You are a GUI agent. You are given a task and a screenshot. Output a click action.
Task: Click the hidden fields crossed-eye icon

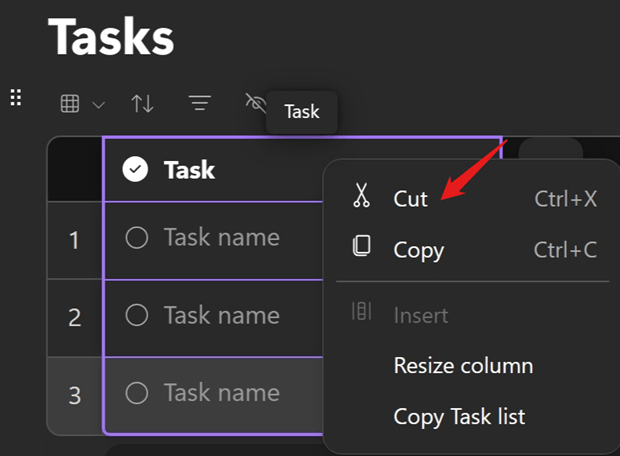point(255,103)
